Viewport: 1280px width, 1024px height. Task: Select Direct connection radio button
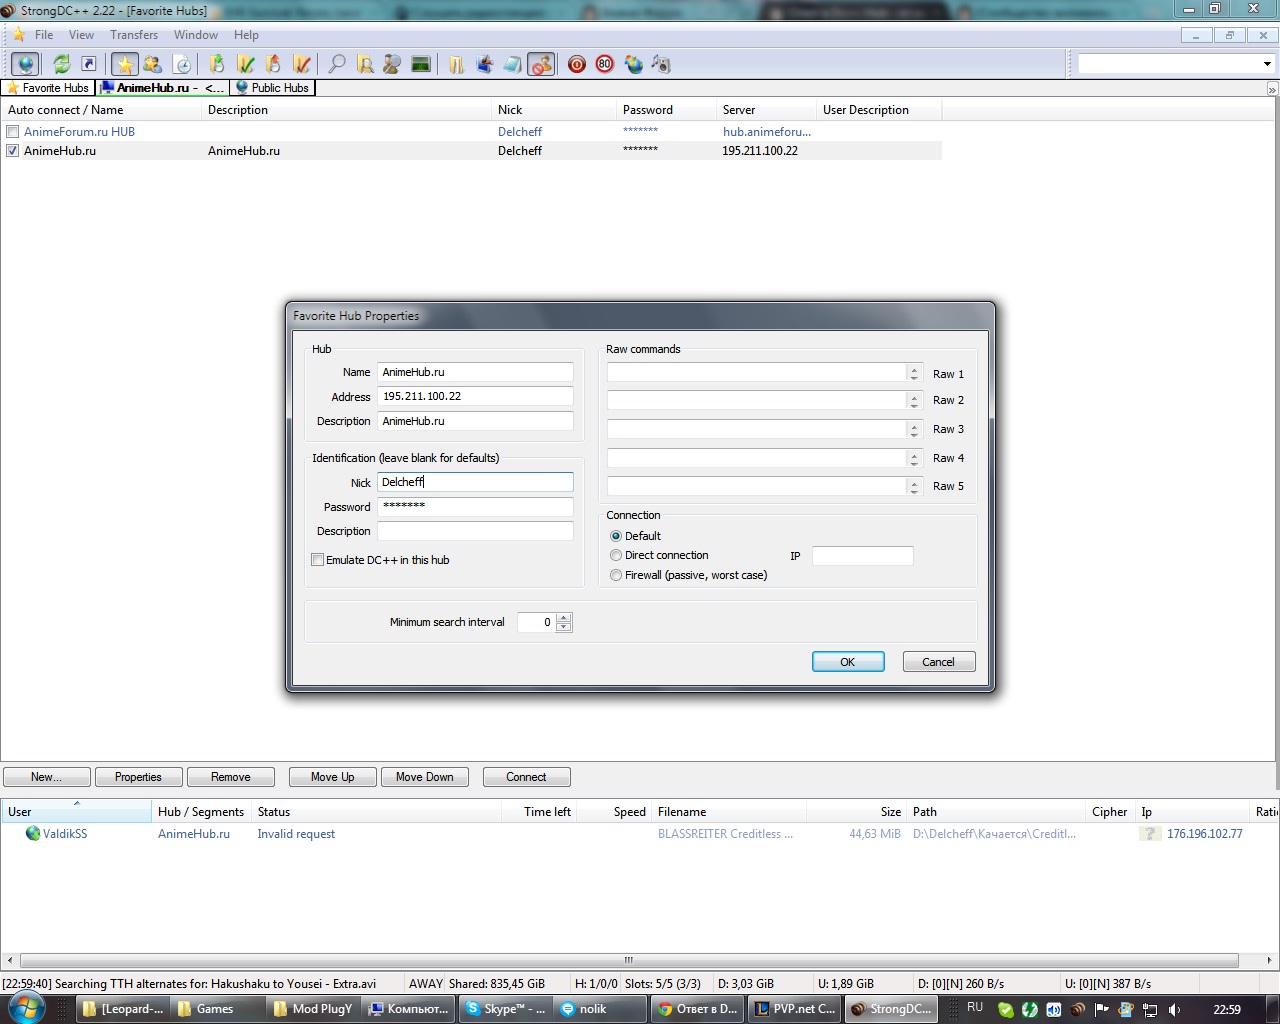point(616,555)
